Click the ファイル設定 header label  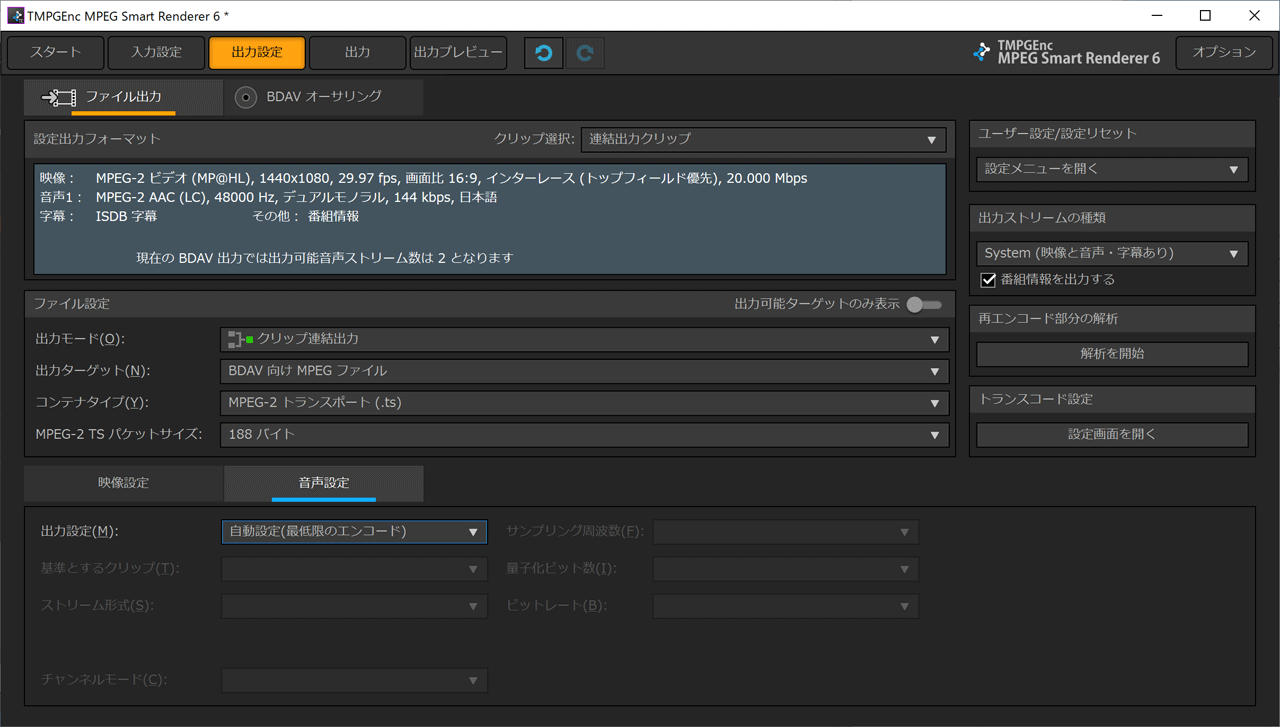click(72, 304)
